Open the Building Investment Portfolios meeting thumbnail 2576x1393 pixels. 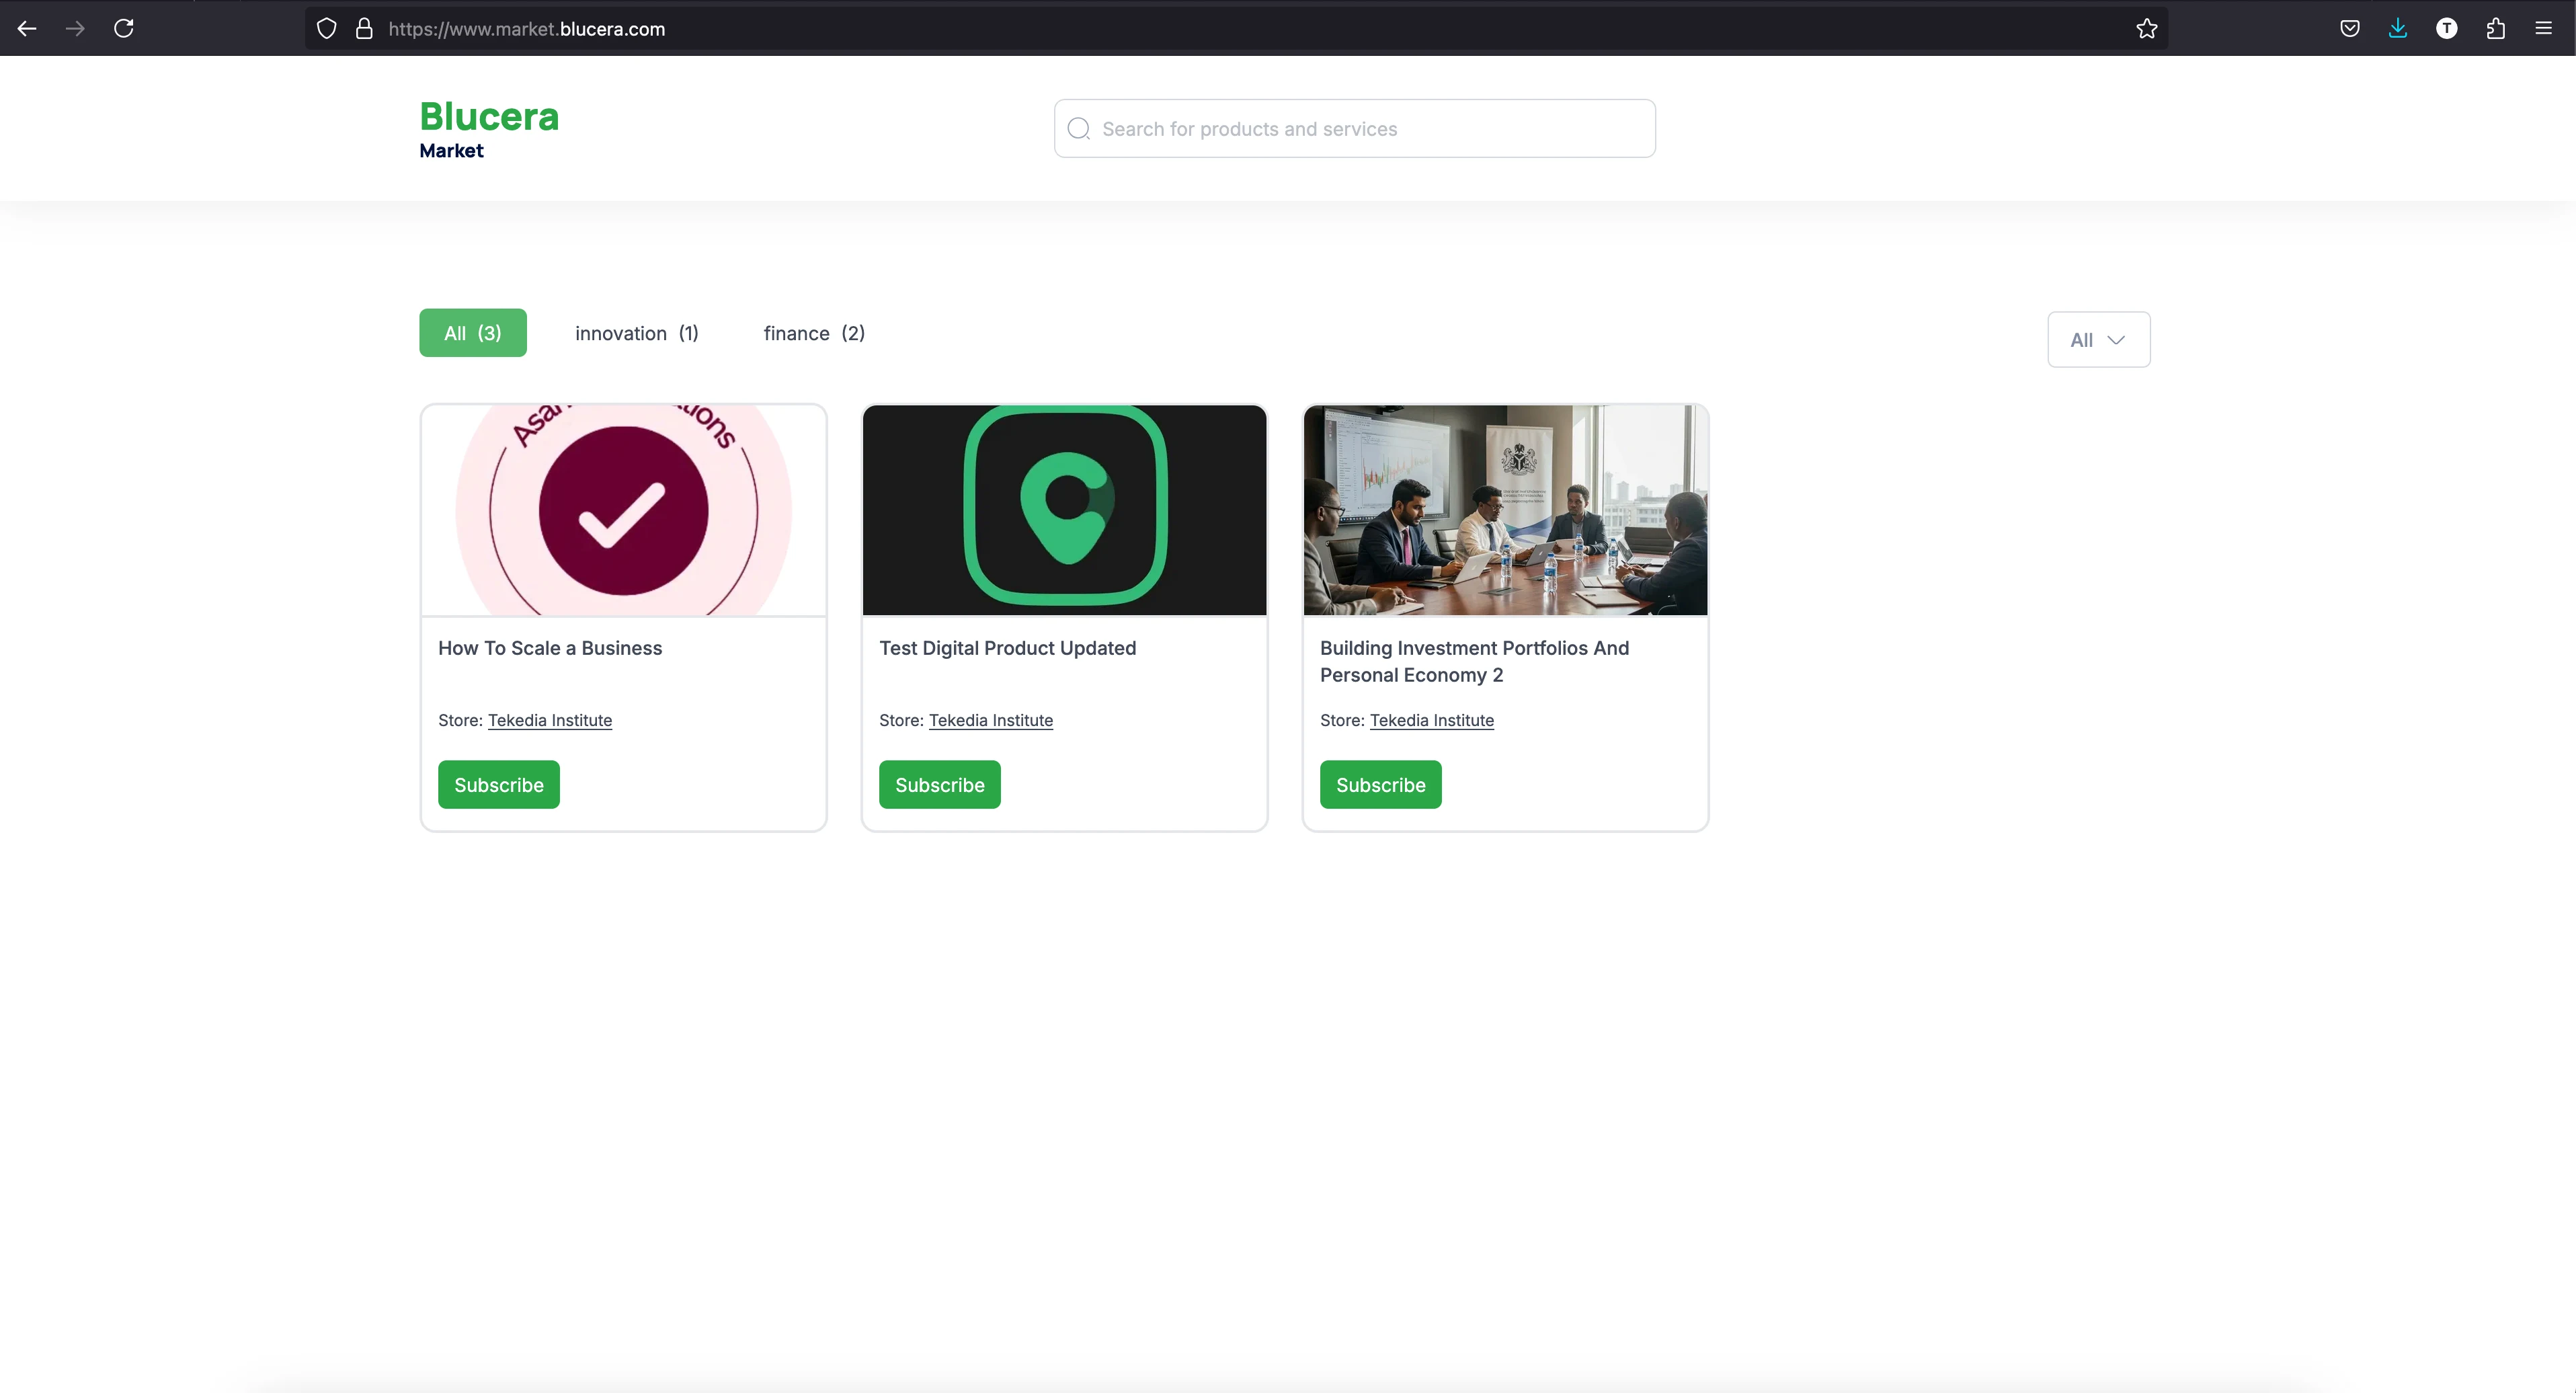pyautogui.click(x=1505, y=510)
